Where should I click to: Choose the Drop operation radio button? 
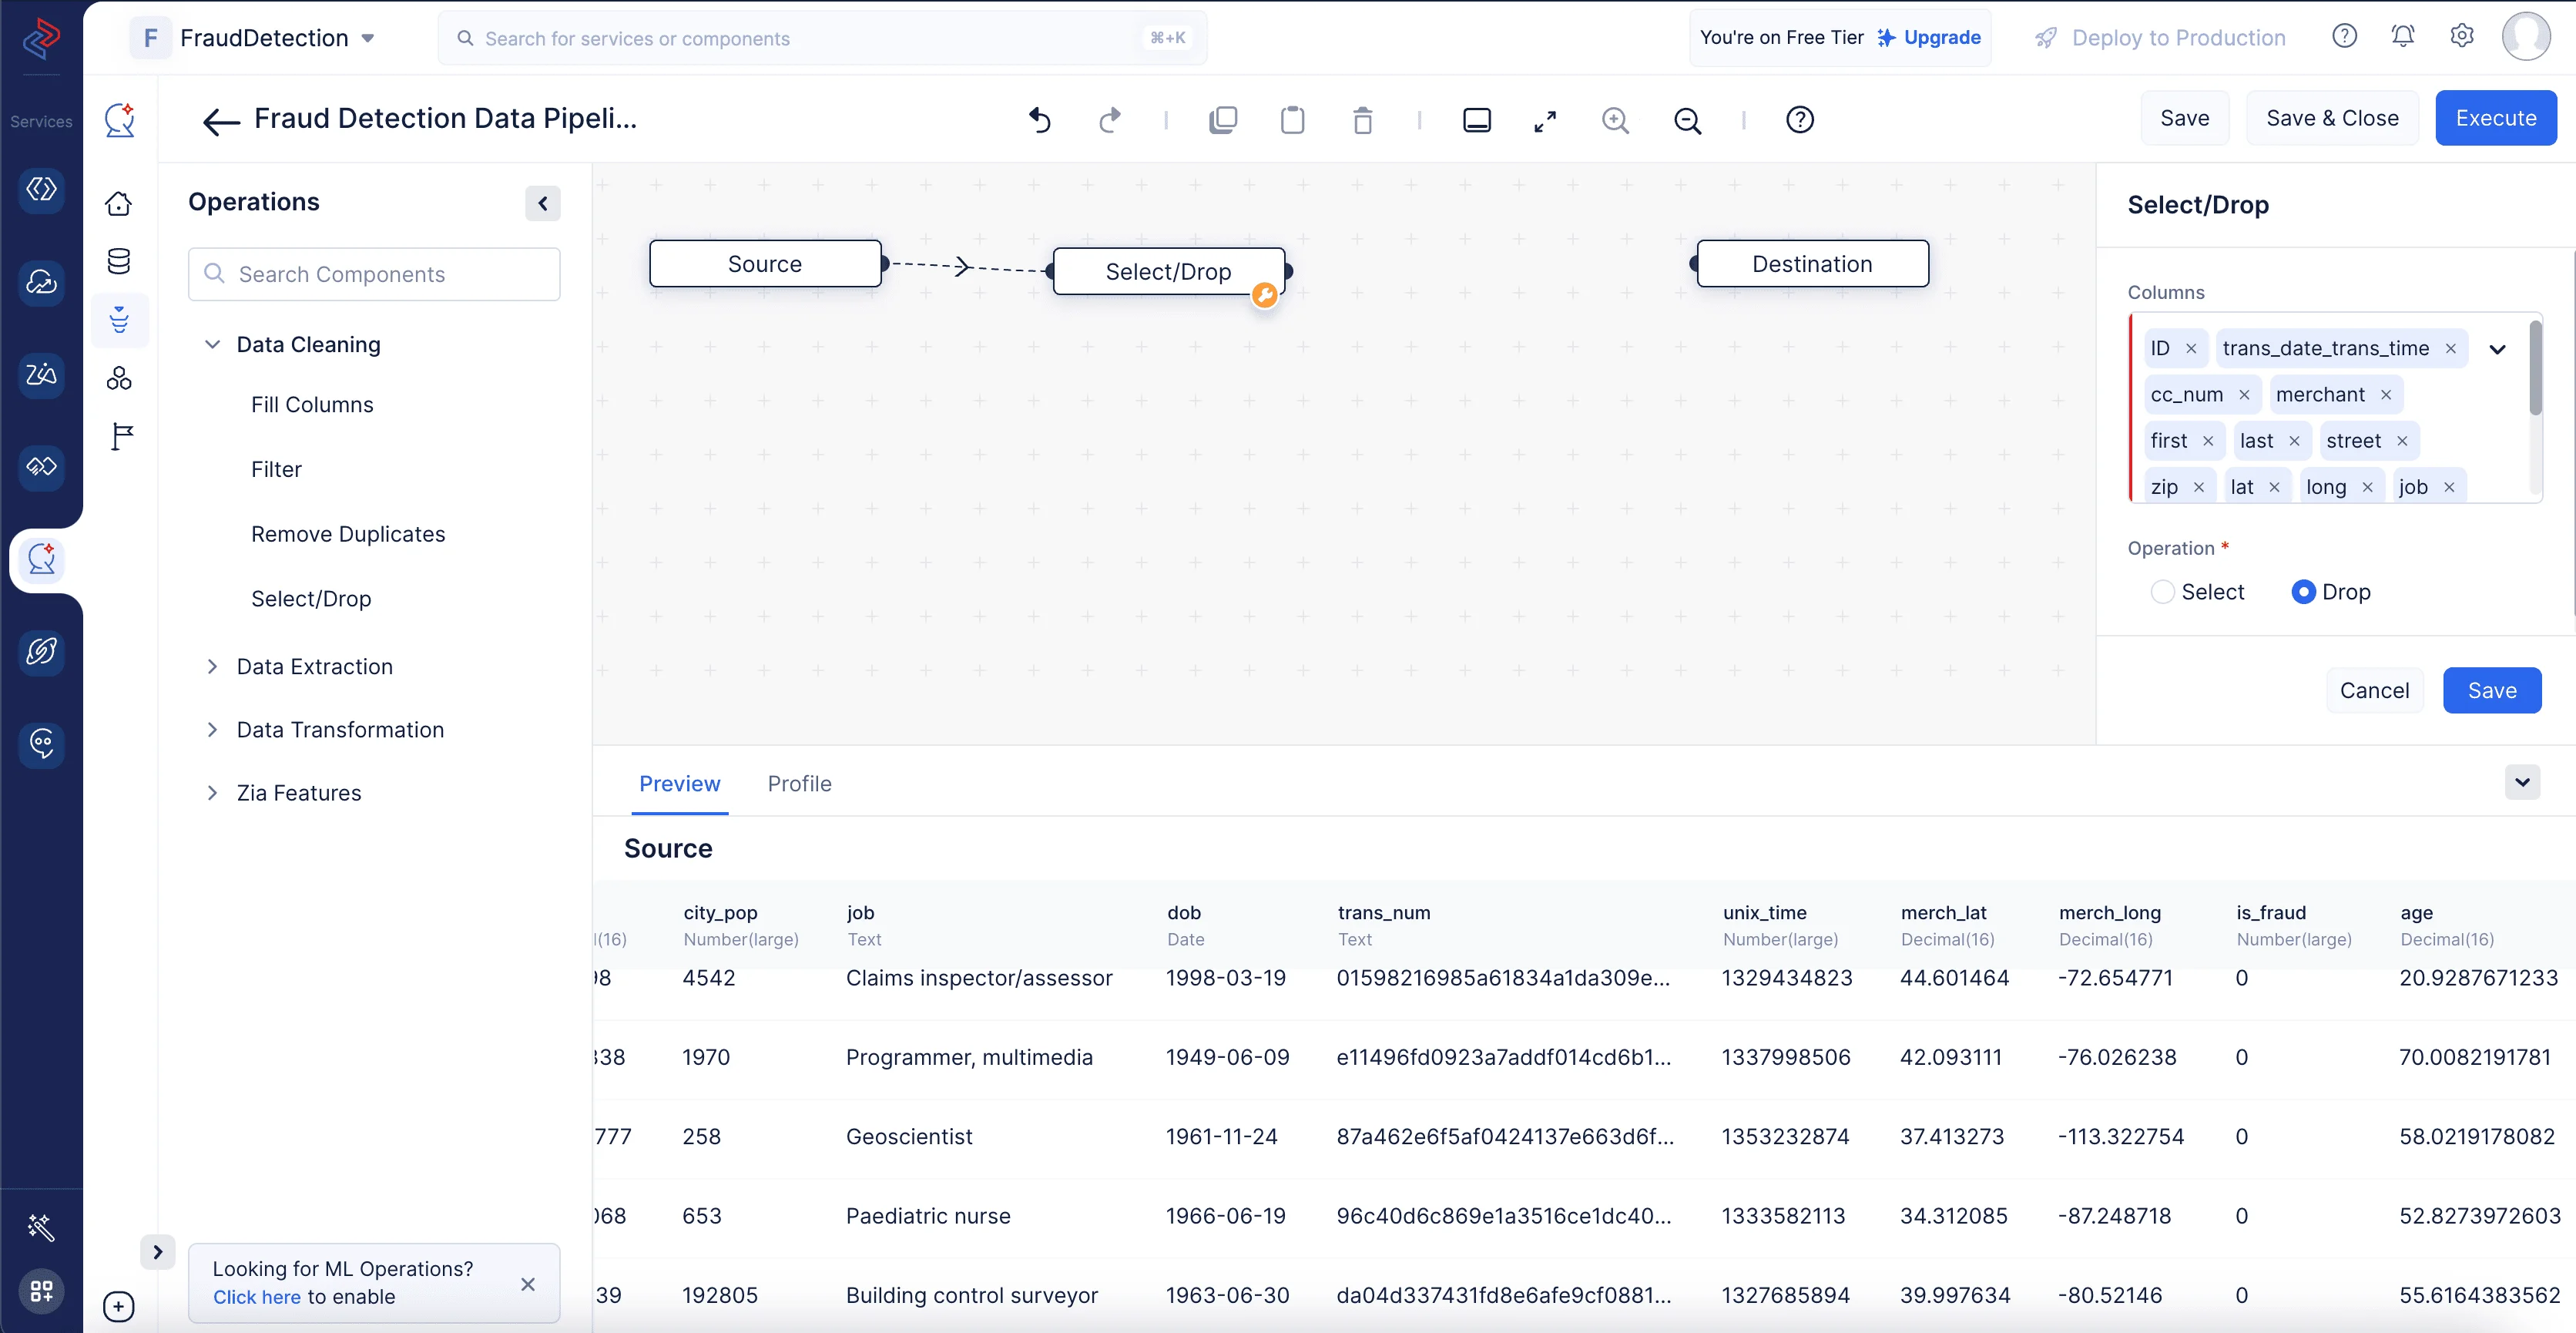point(2303,592)
